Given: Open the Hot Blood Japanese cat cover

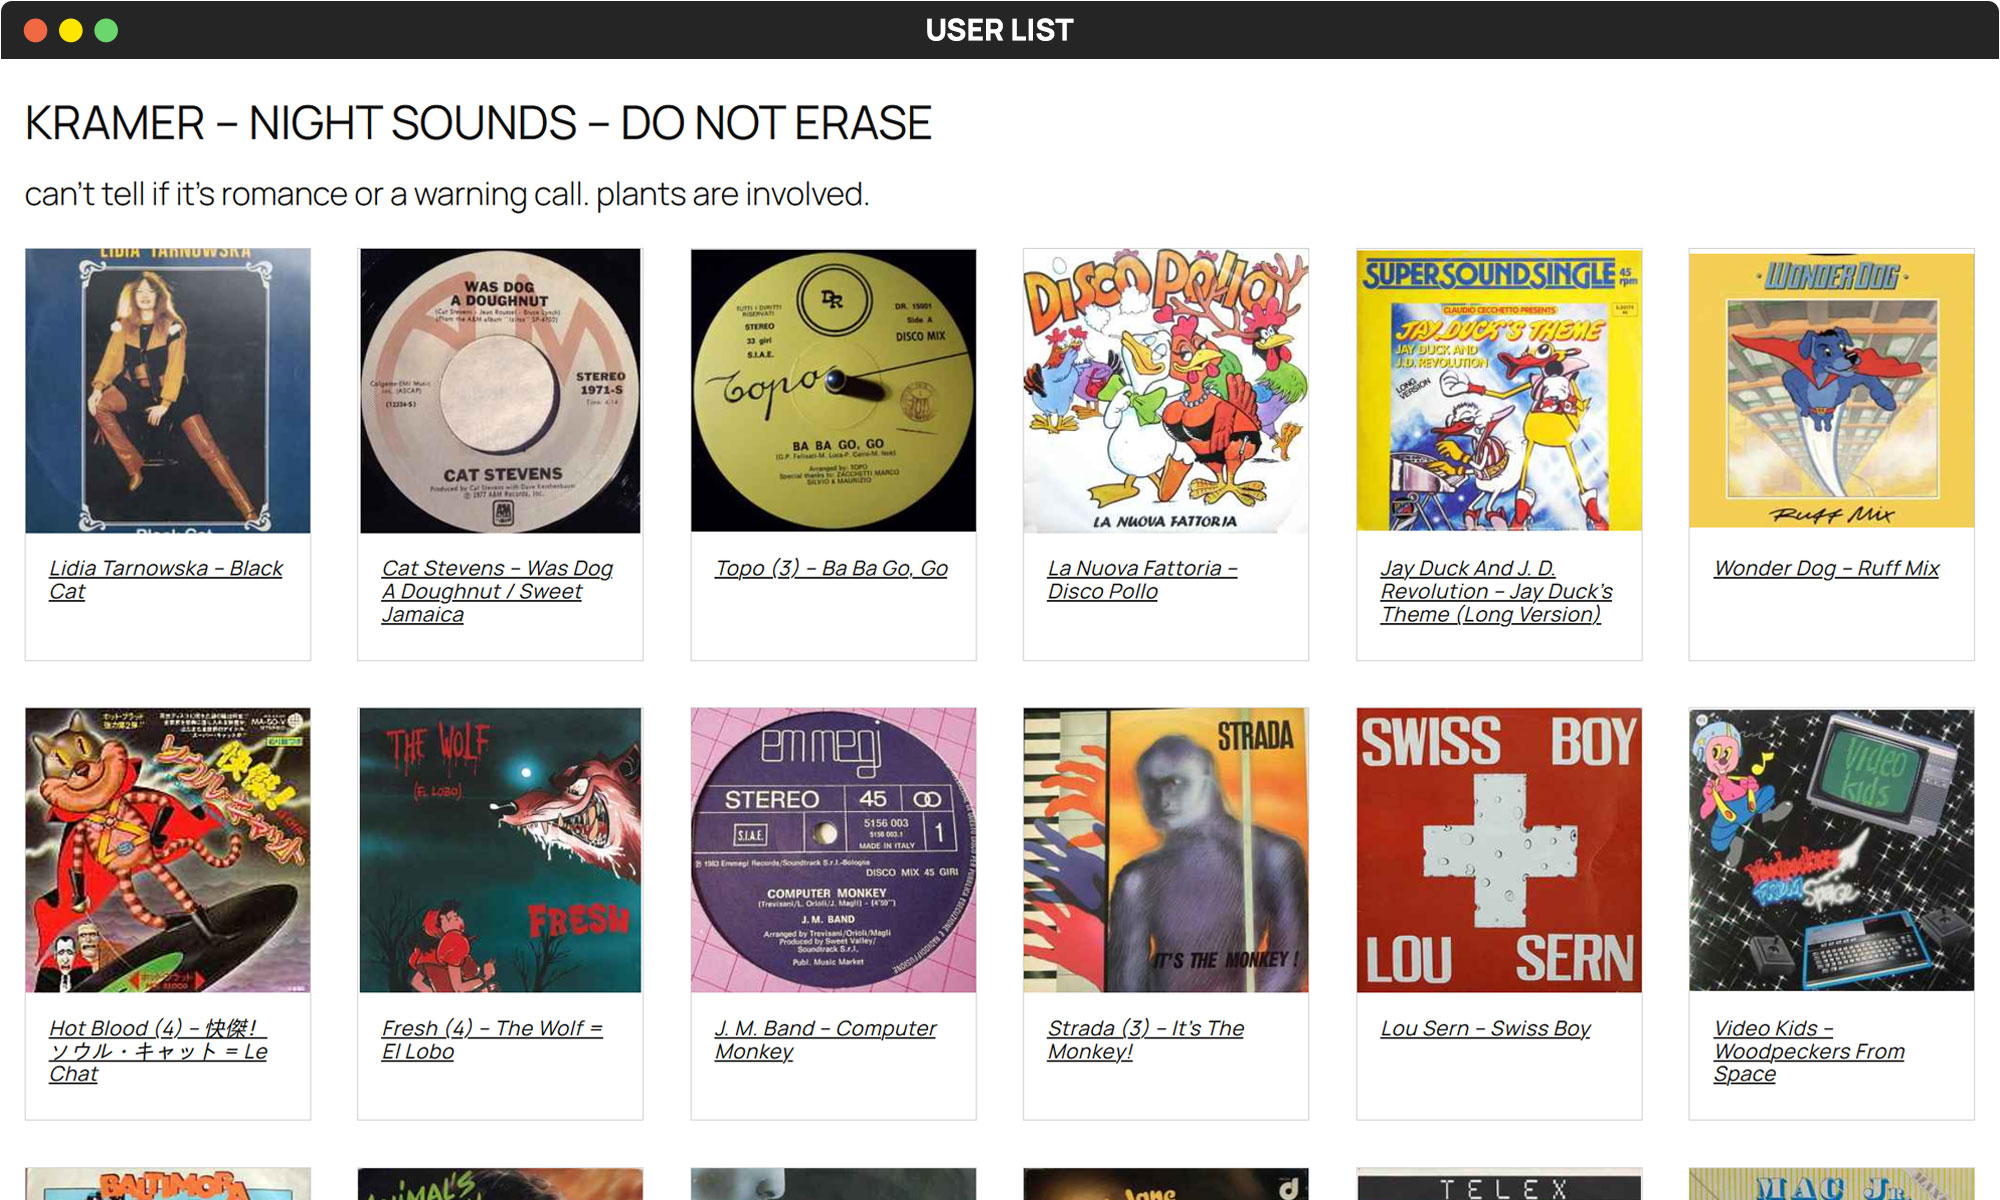Looking at the screenshot, I should coord(168,850).
